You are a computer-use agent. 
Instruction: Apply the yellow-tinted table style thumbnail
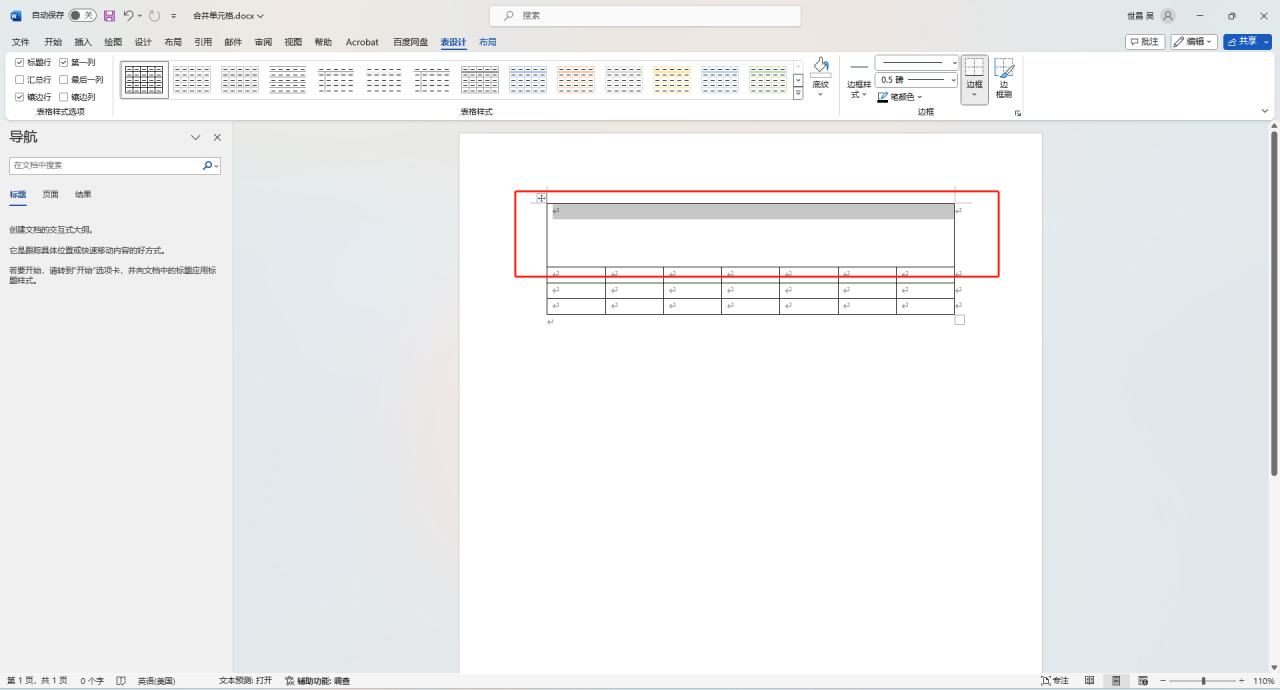pos(672,79)
